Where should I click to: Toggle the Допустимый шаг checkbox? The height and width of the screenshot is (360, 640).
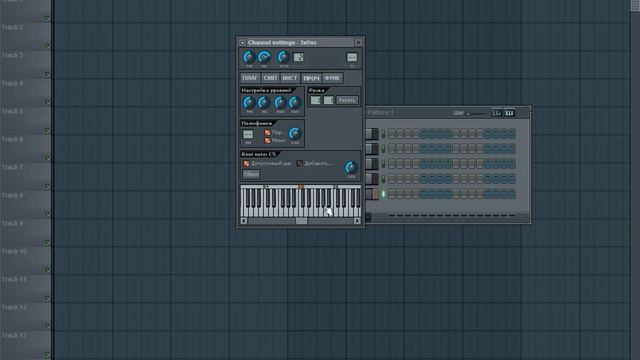[x=246, y=163]
